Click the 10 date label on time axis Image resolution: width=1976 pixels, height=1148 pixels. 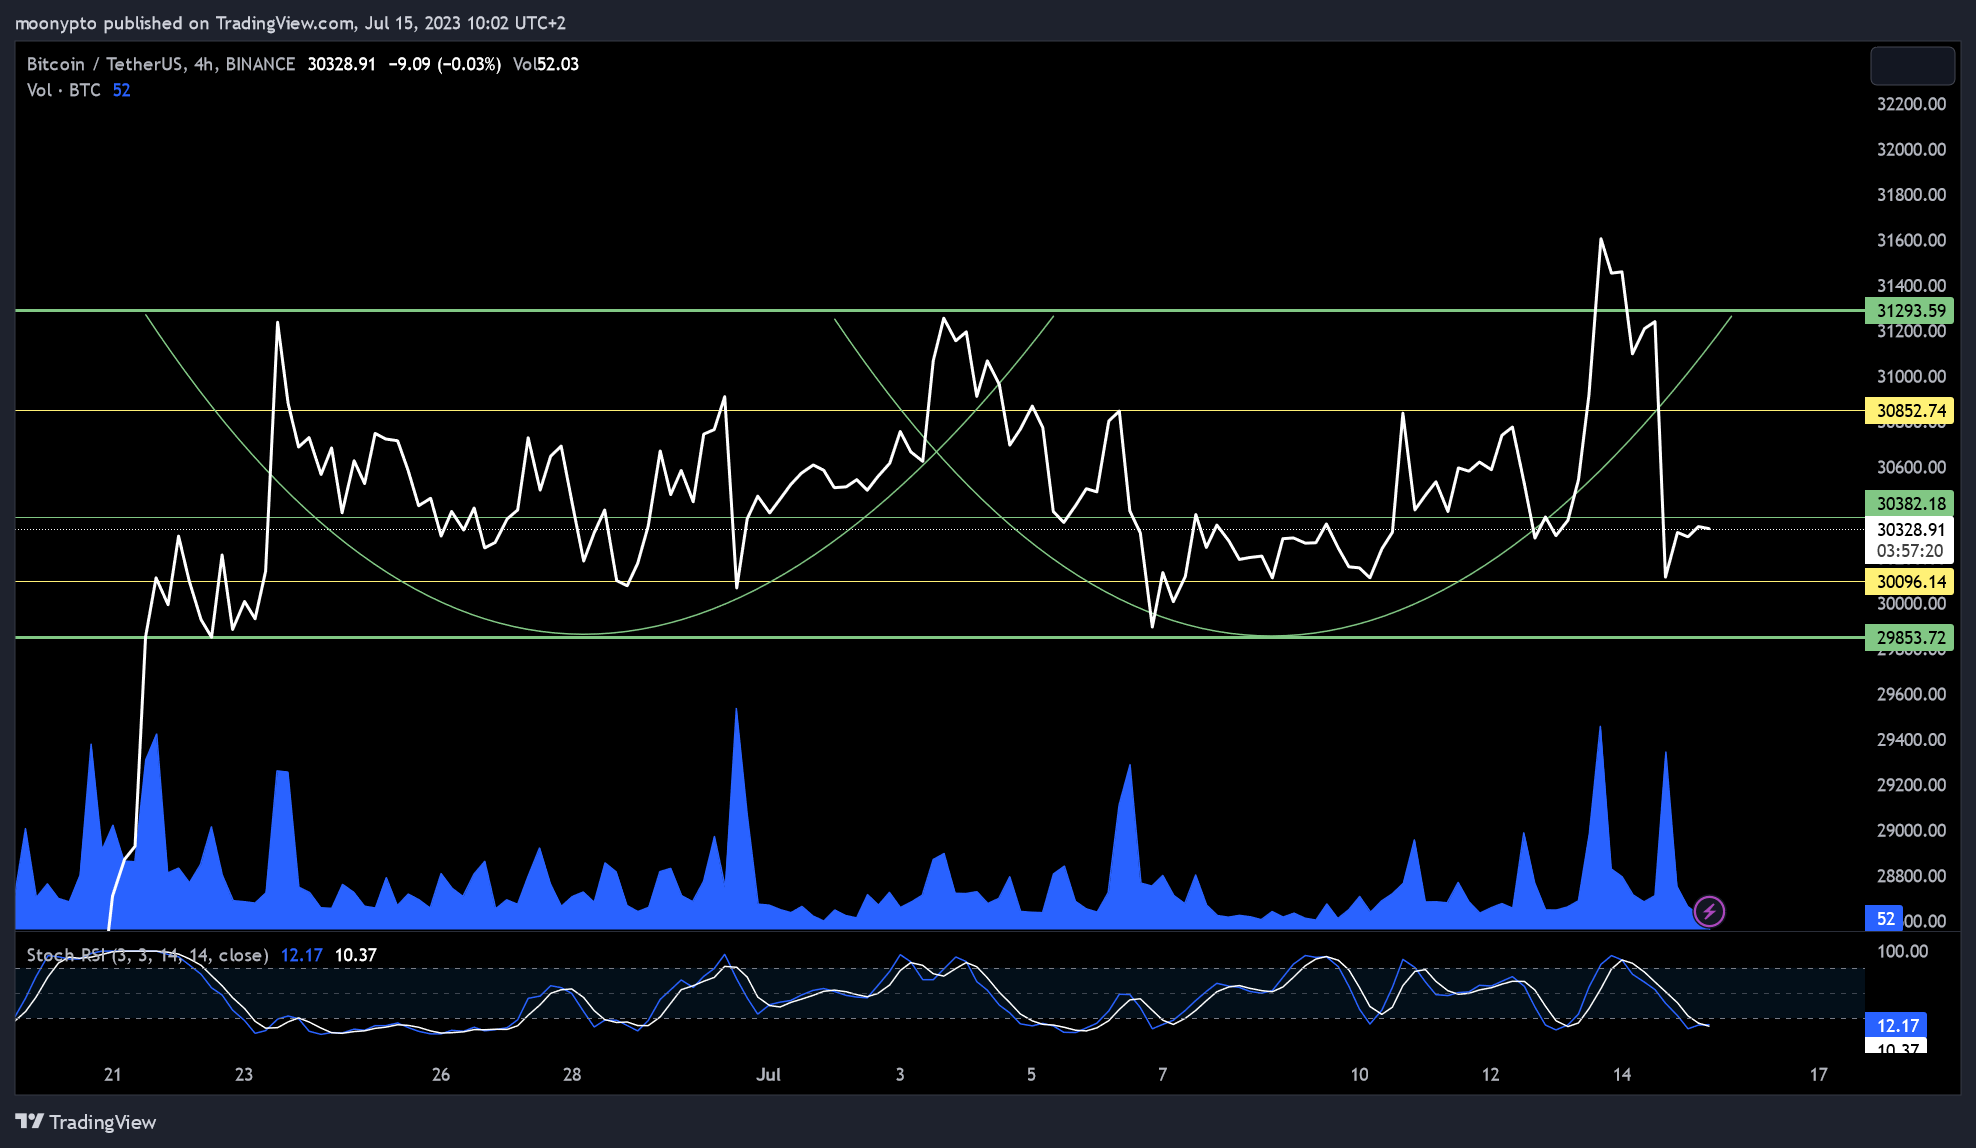[x=1359, y=1074]
